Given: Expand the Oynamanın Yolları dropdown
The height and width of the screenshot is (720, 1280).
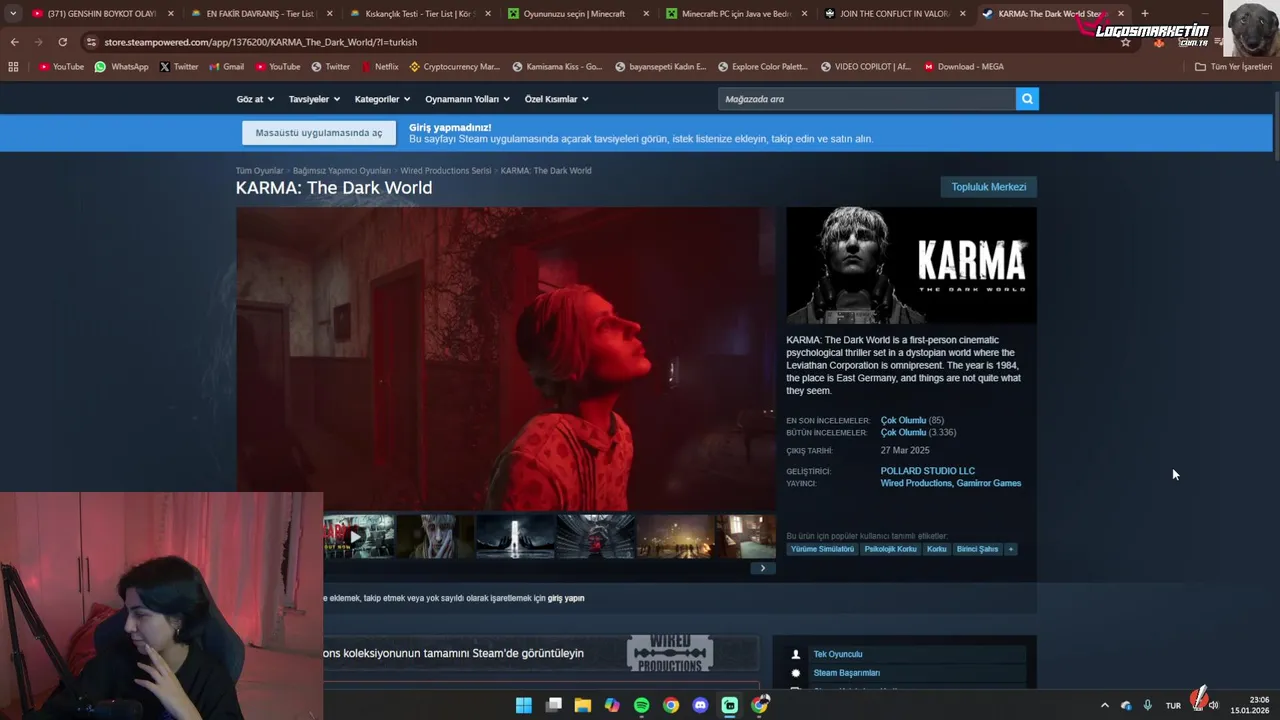Looking at the screenshot, I should tap(467, 99).
